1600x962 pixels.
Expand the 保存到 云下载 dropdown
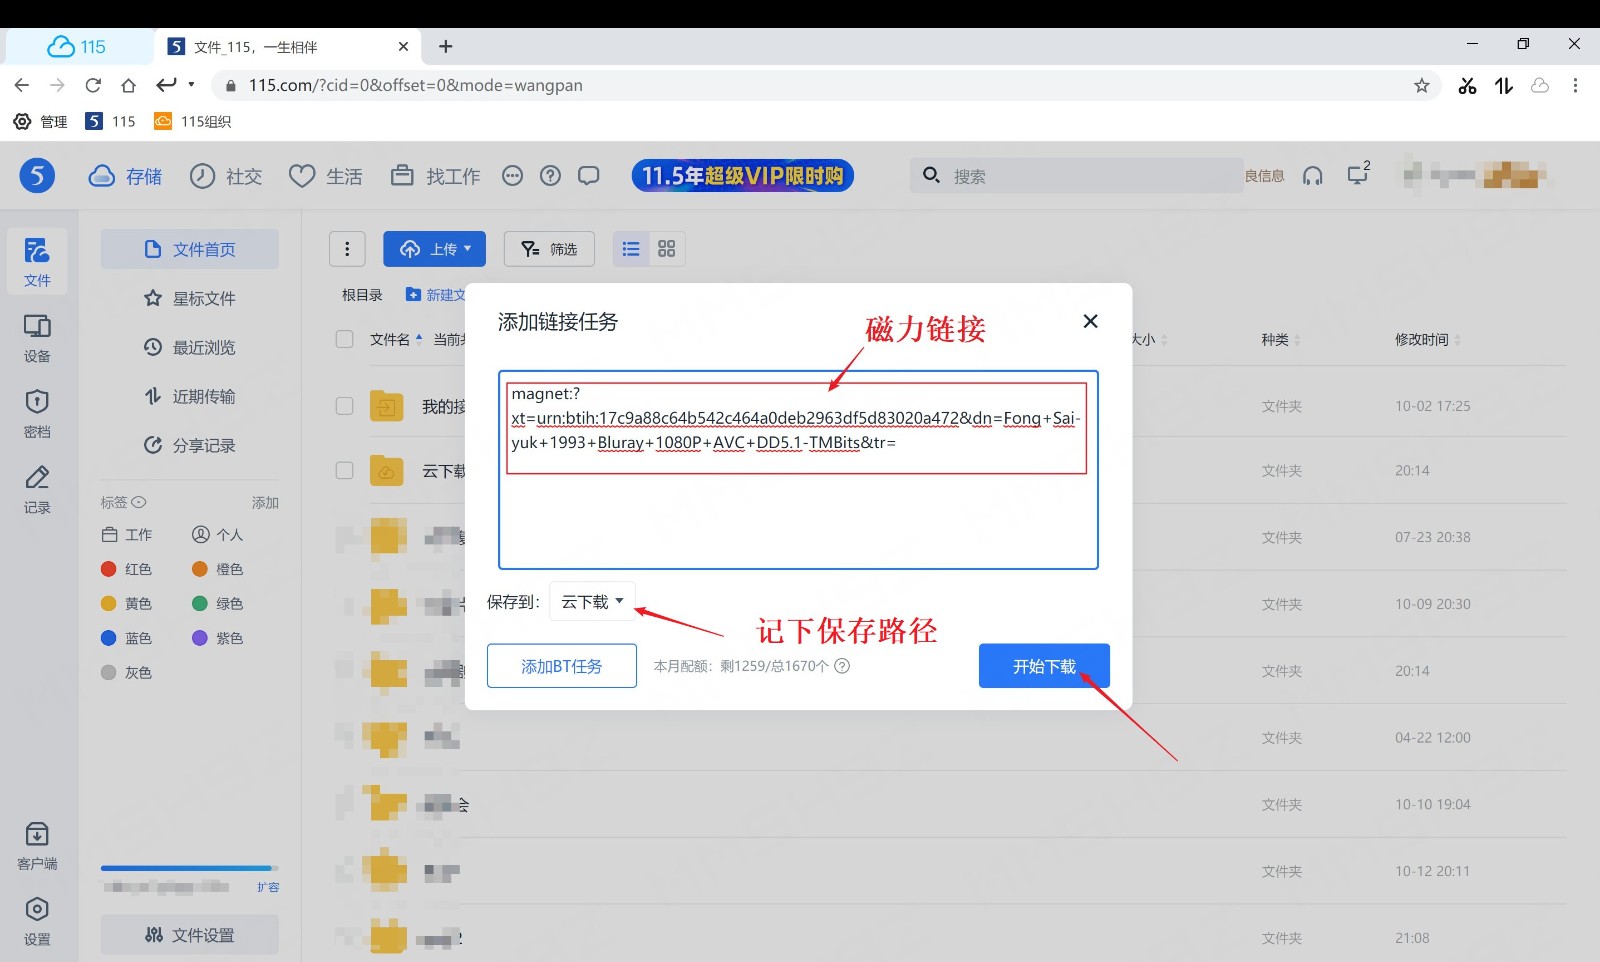coord(592,602)
